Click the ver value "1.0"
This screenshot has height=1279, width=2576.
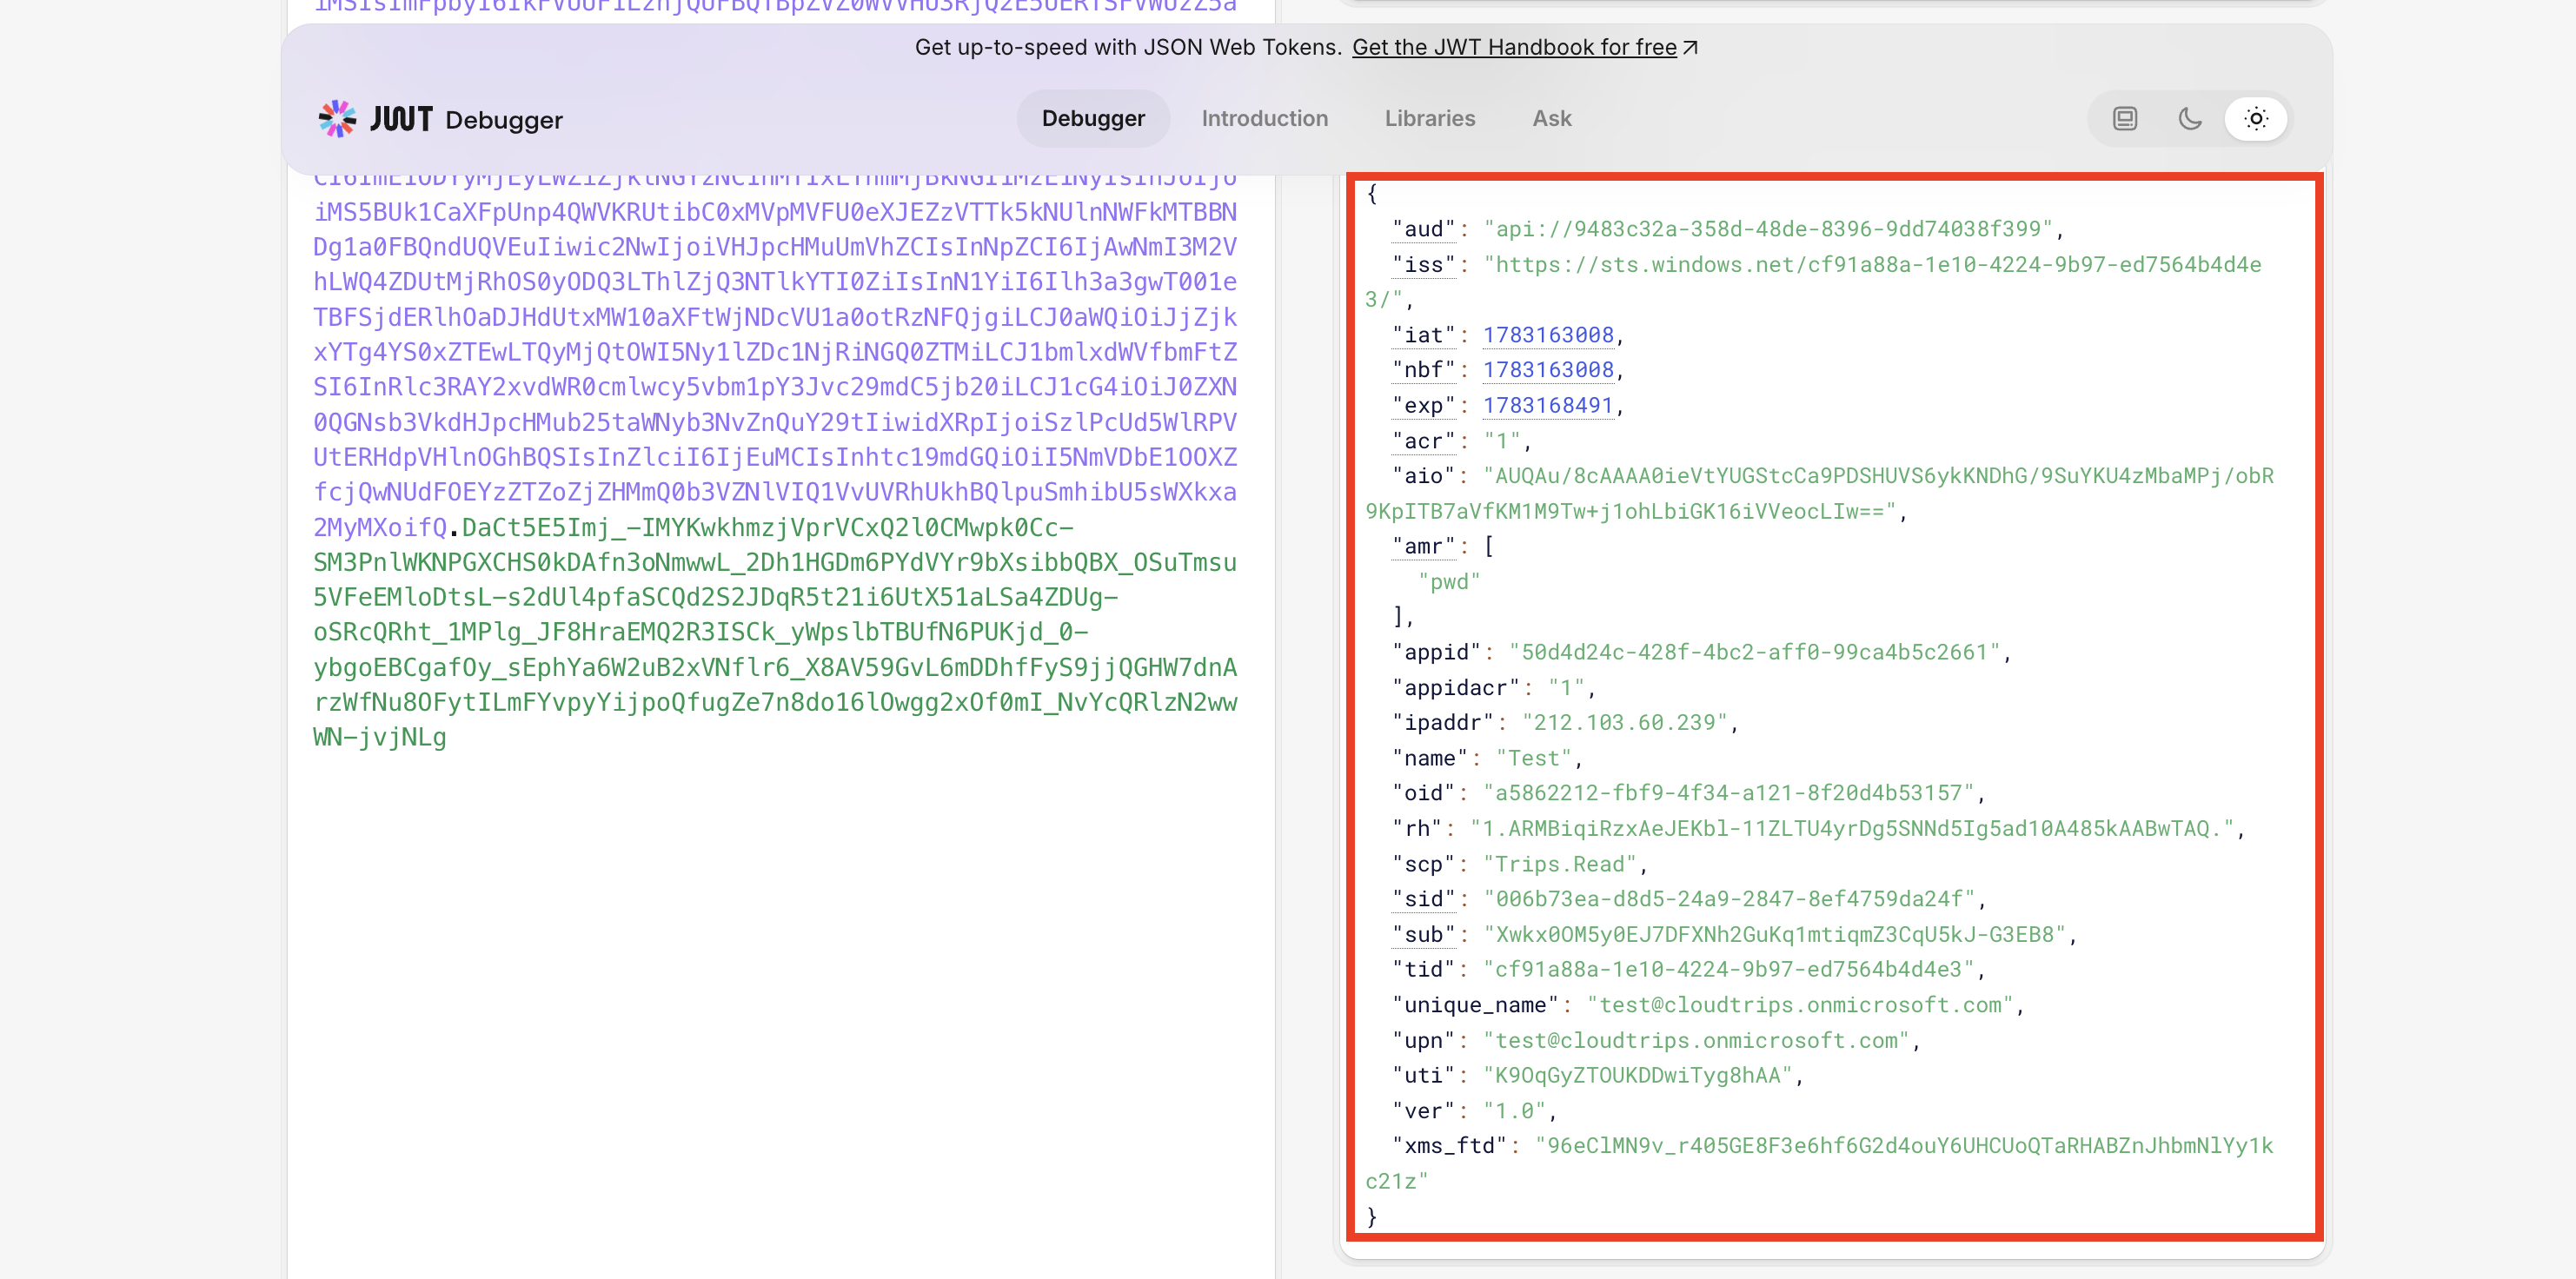click(1514, 1111)
